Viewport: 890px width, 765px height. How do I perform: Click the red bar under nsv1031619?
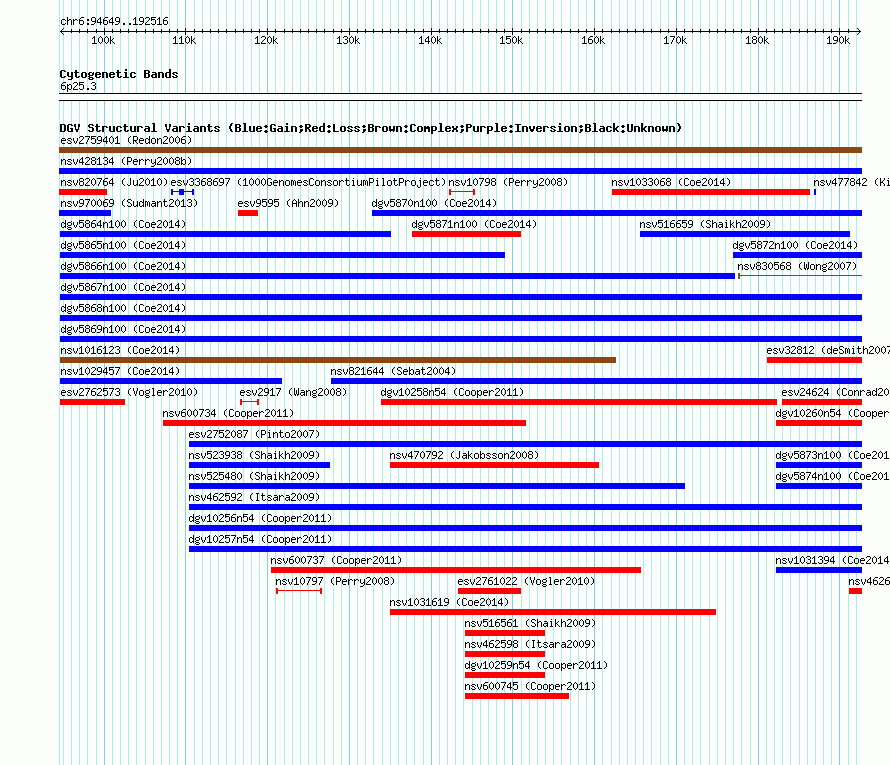click(x=553, y=612)
